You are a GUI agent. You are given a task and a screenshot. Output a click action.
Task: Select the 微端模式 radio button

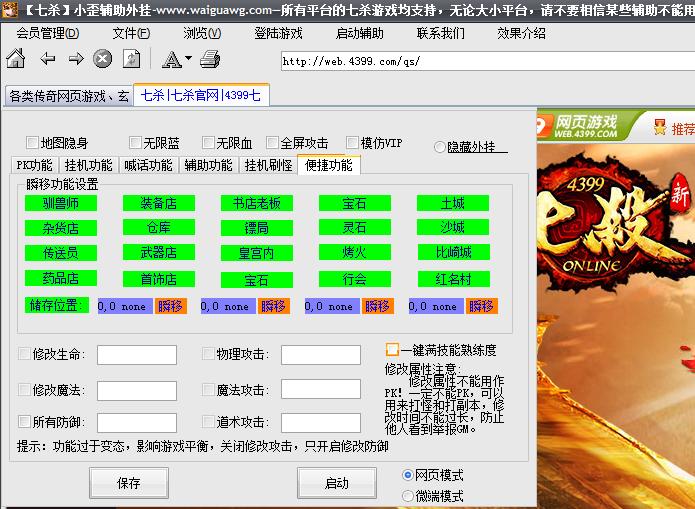click(407, 496)
